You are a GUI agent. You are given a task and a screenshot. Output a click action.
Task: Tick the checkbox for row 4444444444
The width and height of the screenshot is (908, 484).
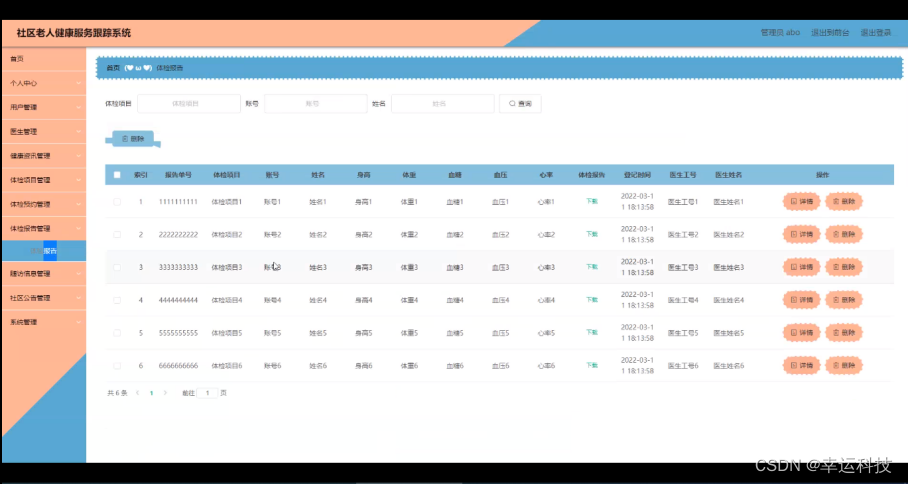[117, 300]
